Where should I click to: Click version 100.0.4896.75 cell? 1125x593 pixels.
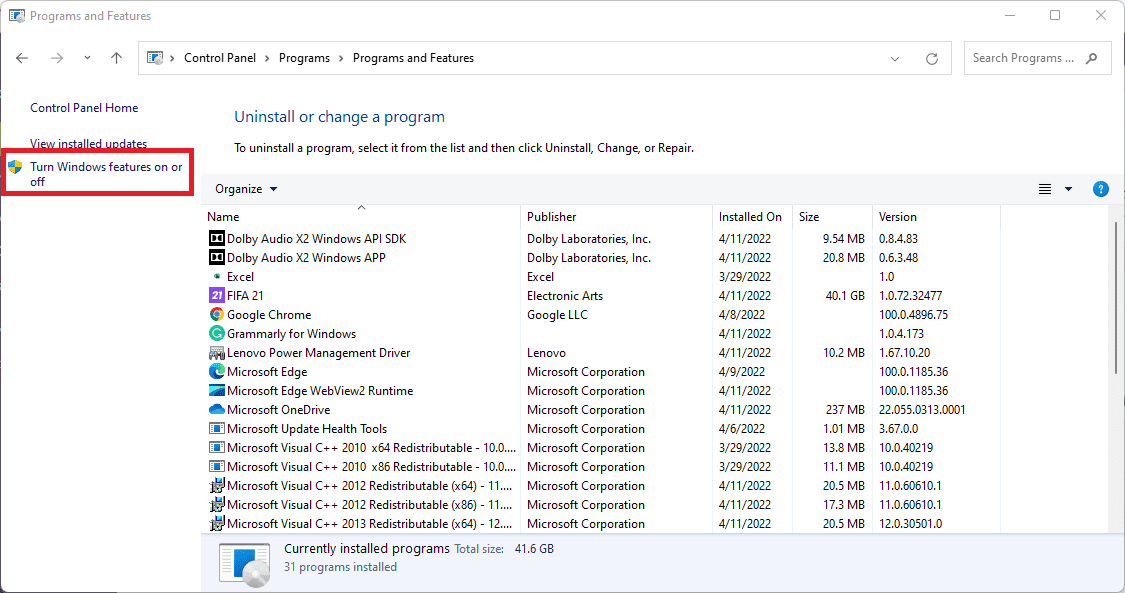point(913,315)
